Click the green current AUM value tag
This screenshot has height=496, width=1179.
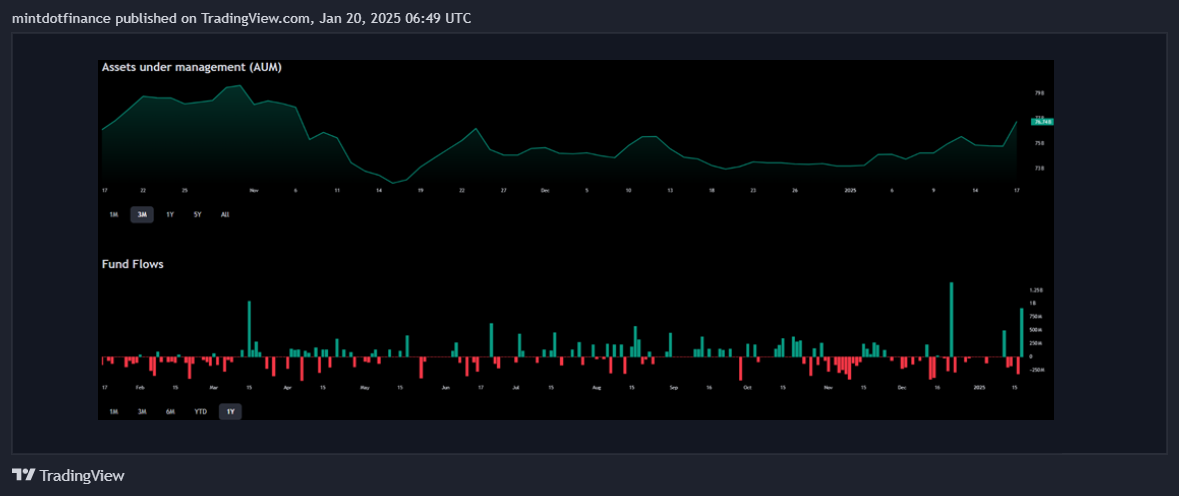1043,121
